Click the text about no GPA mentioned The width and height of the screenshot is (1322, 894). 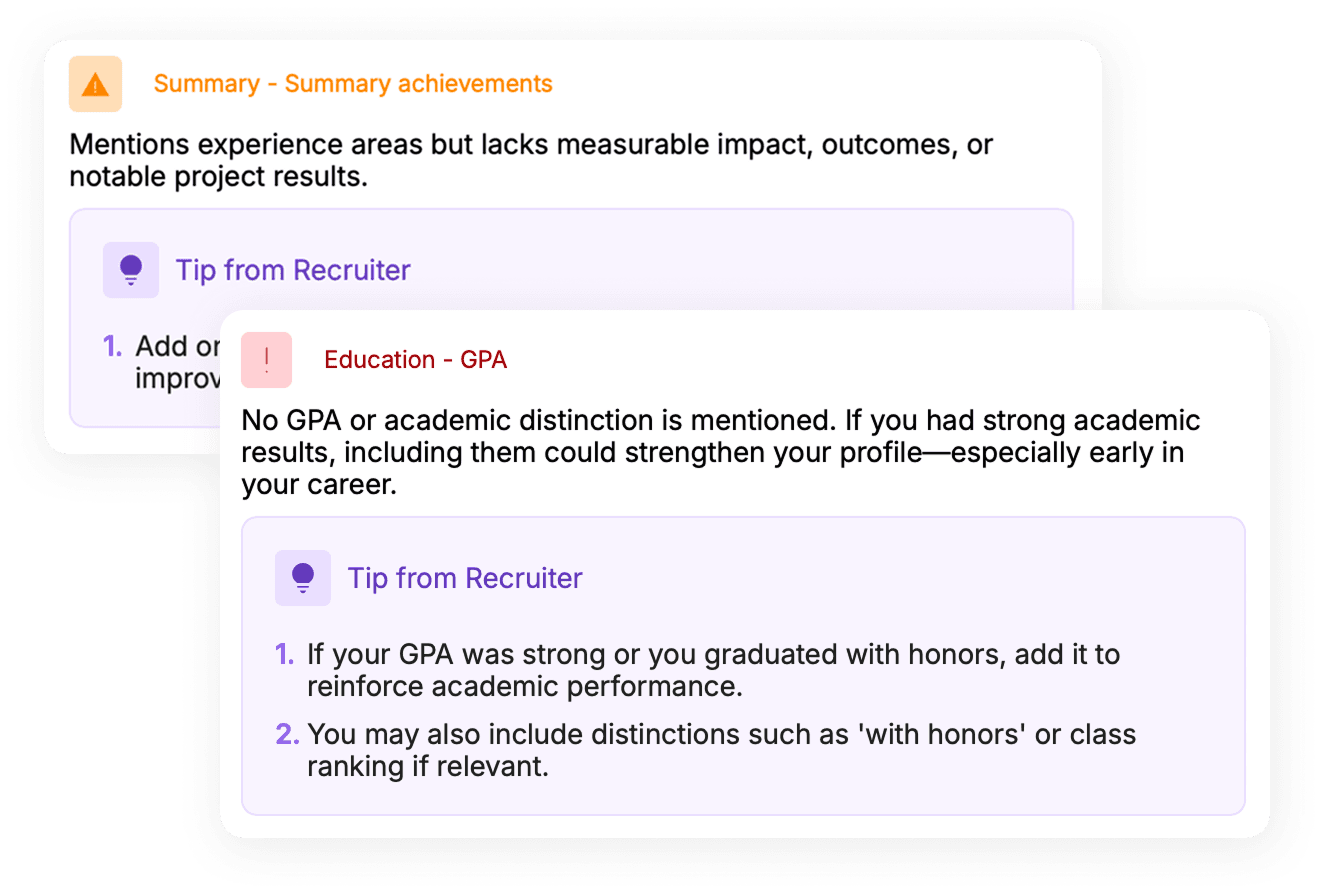point(721,452)
